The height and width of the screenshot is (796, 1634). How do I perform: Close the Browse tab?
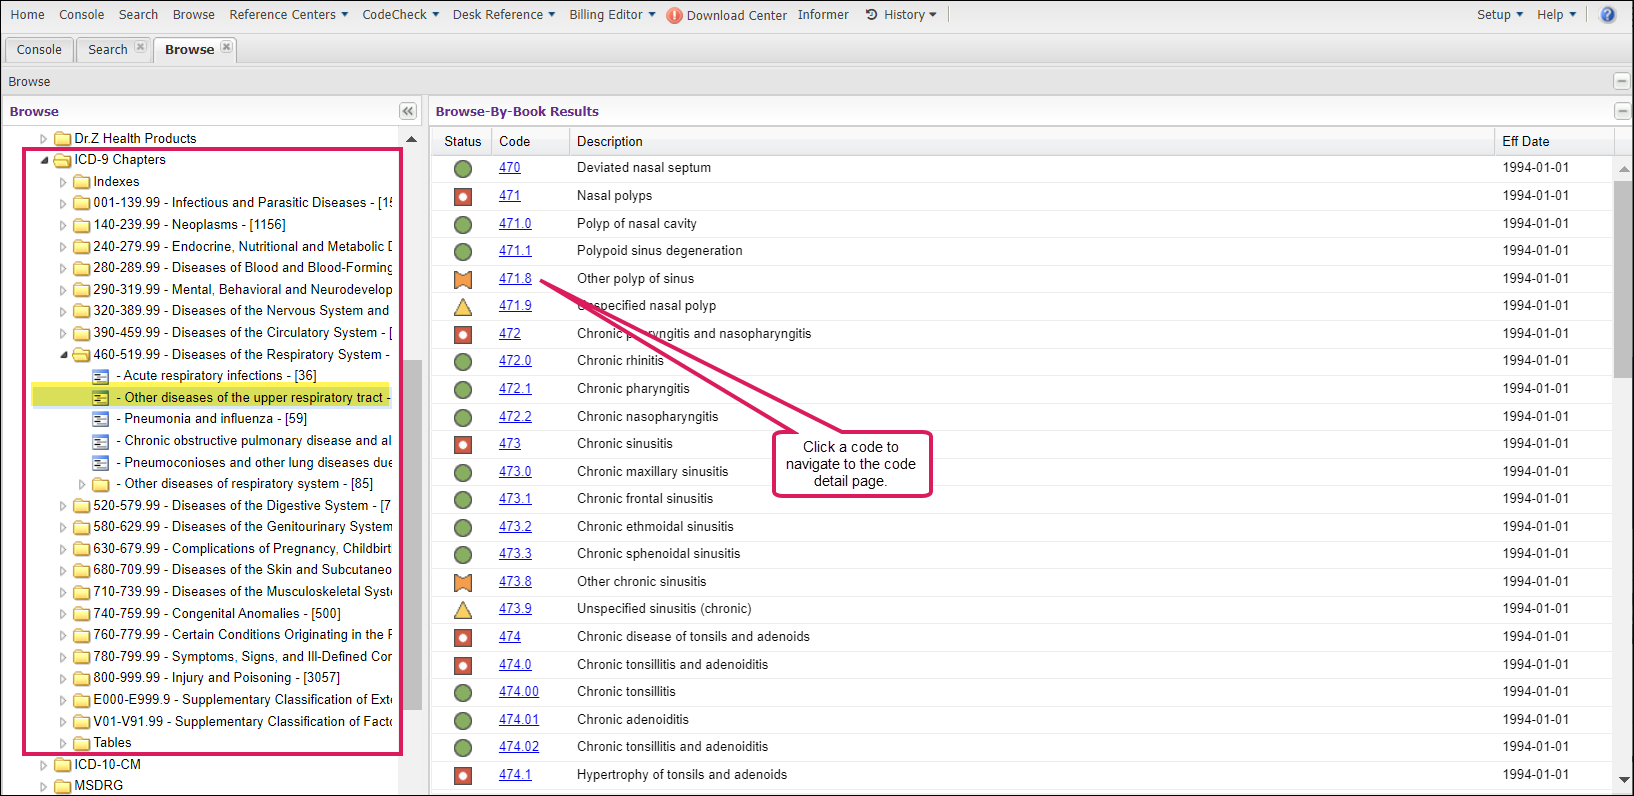[227, 47]
